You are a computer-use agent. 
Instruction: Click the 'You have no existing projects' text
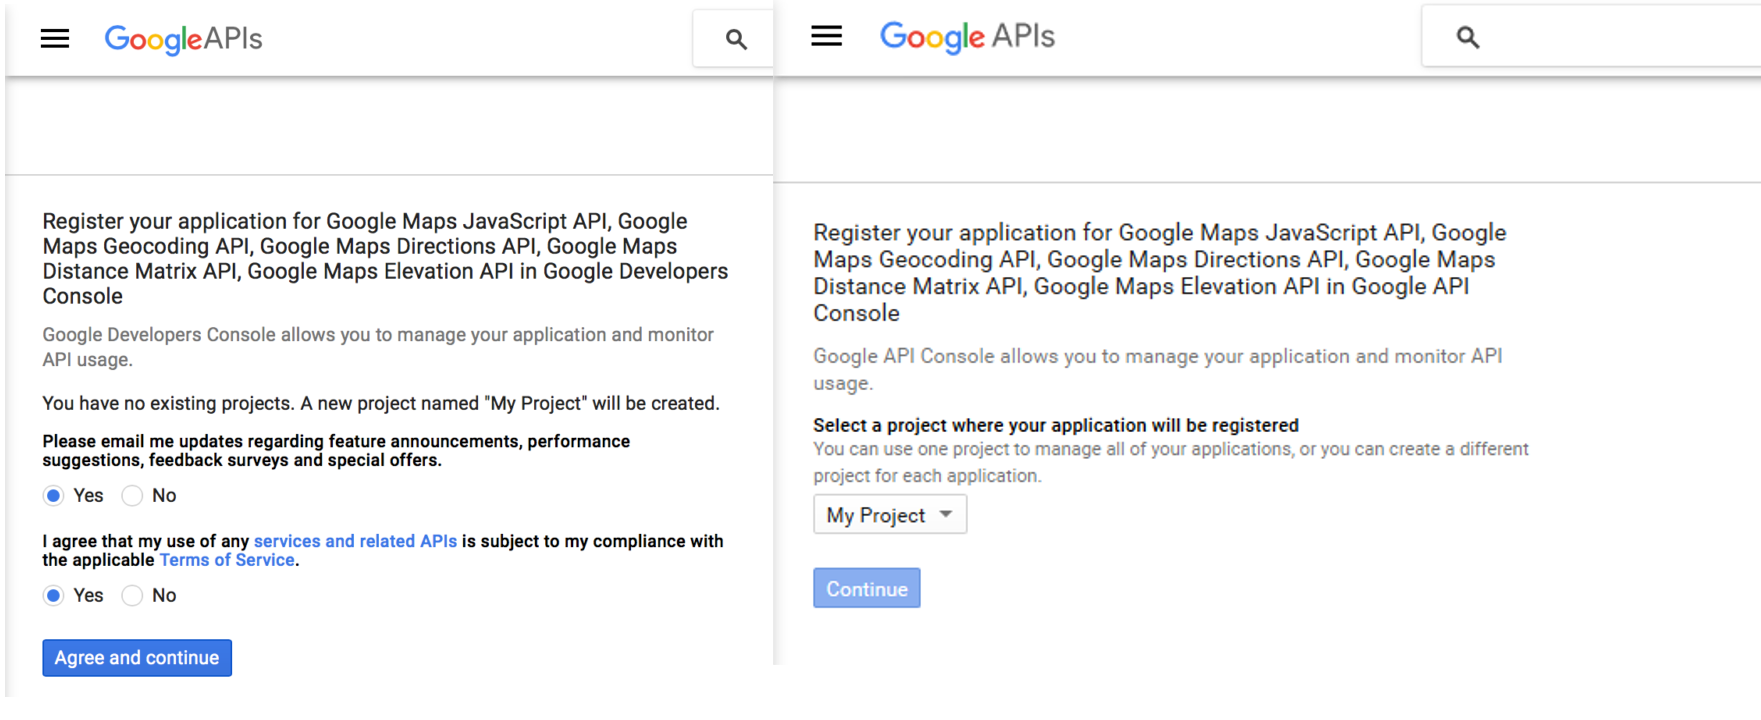[x=380, y=403]
